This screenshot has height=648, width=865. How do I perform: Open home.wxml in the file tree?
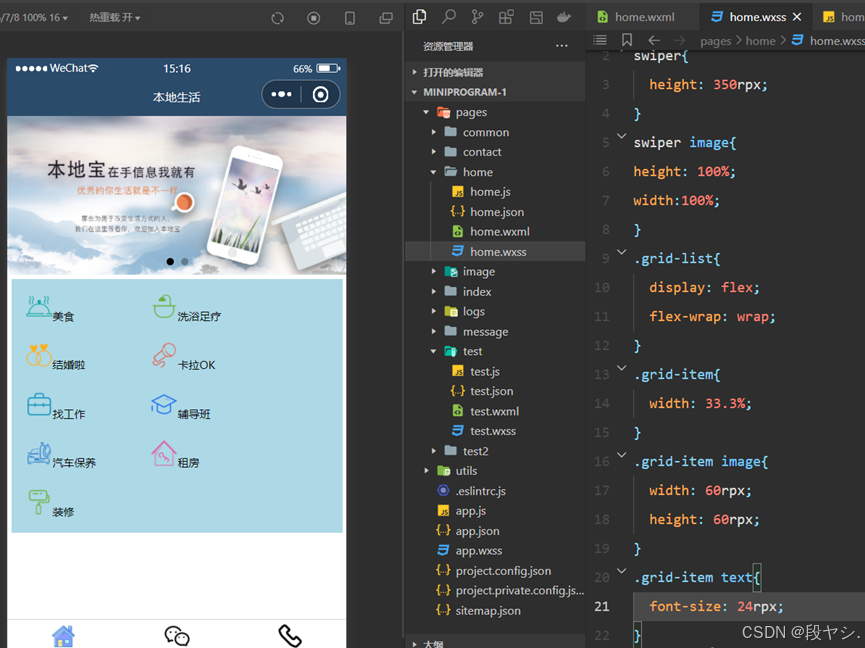click(x=500, y=232)
